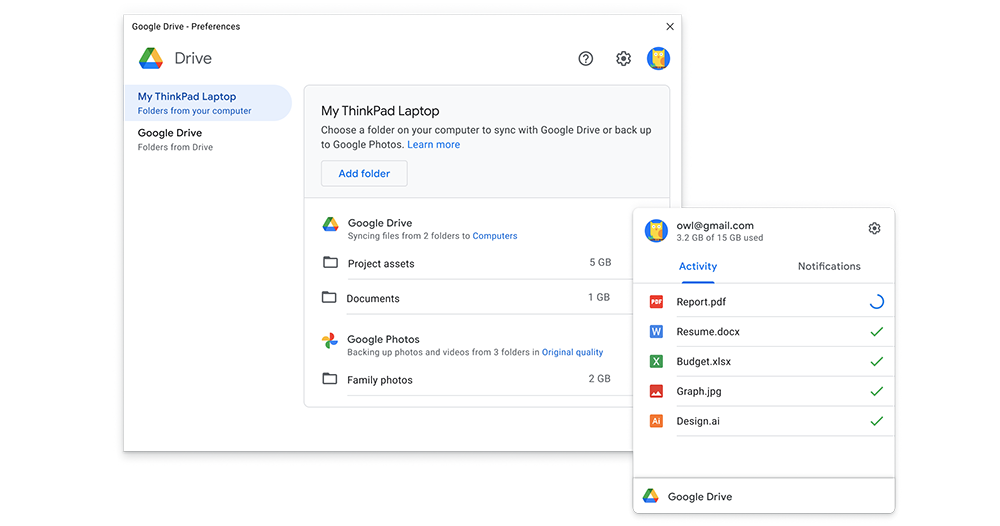Click the 3.2 GB of 15 GB used text
1000x526 pixels.
click(x=719, y=238)
